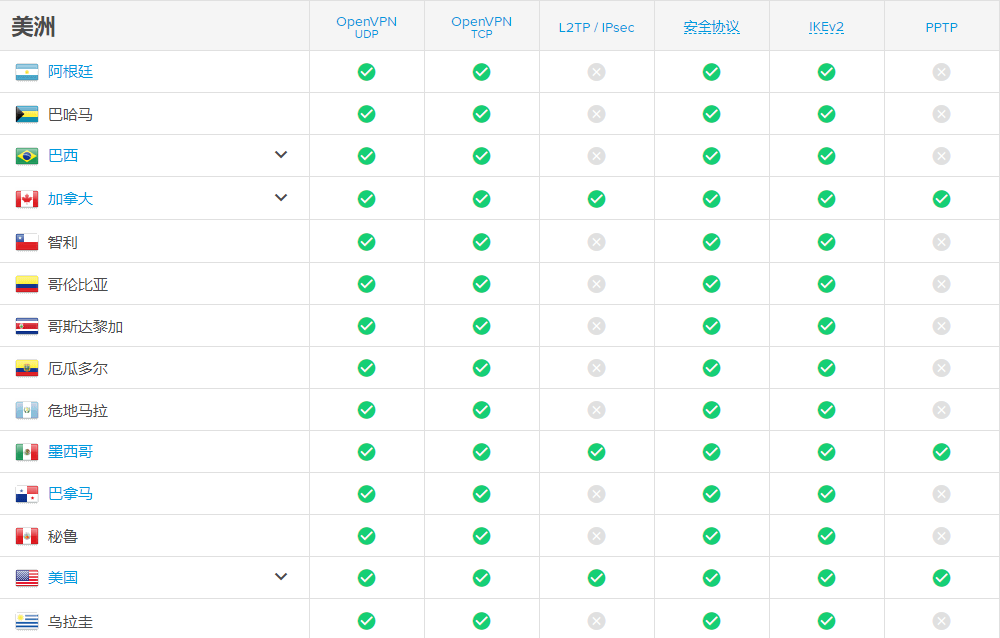Image resolution: width=1000 pixels, height=638 pixels.
Task: Click the Canada flag next to 加拿大
Action: (27, 199)
